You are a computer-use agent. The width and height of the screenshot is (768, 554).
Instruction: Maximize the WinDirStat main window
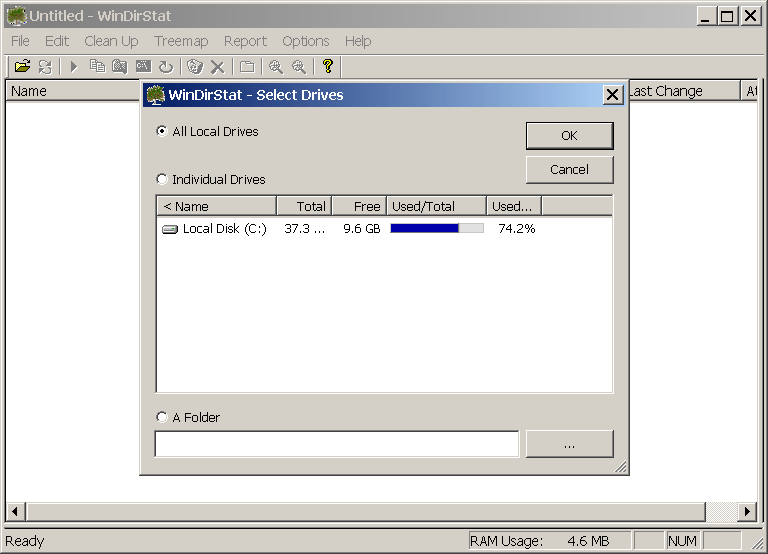click(x=727, y=16)
